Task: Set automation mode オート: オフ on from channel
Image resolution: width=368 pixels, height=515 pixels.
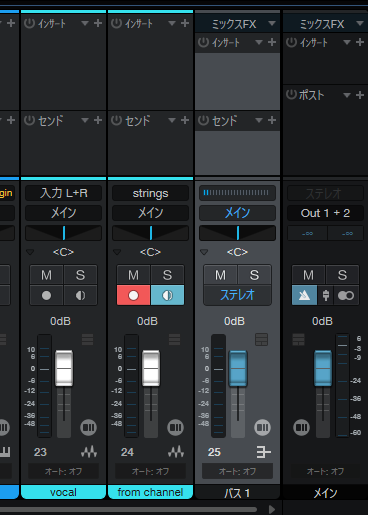Action: (150, 471)
